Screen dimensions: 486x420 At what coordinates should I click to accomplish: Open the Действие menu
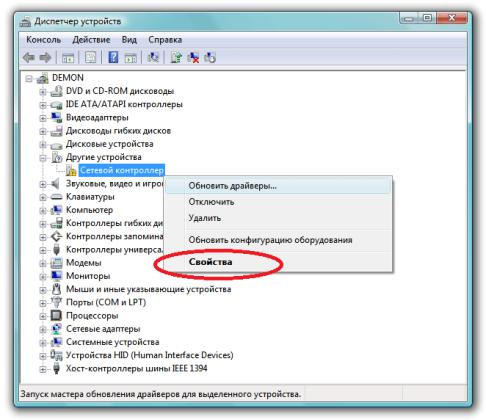pos(91,40)
